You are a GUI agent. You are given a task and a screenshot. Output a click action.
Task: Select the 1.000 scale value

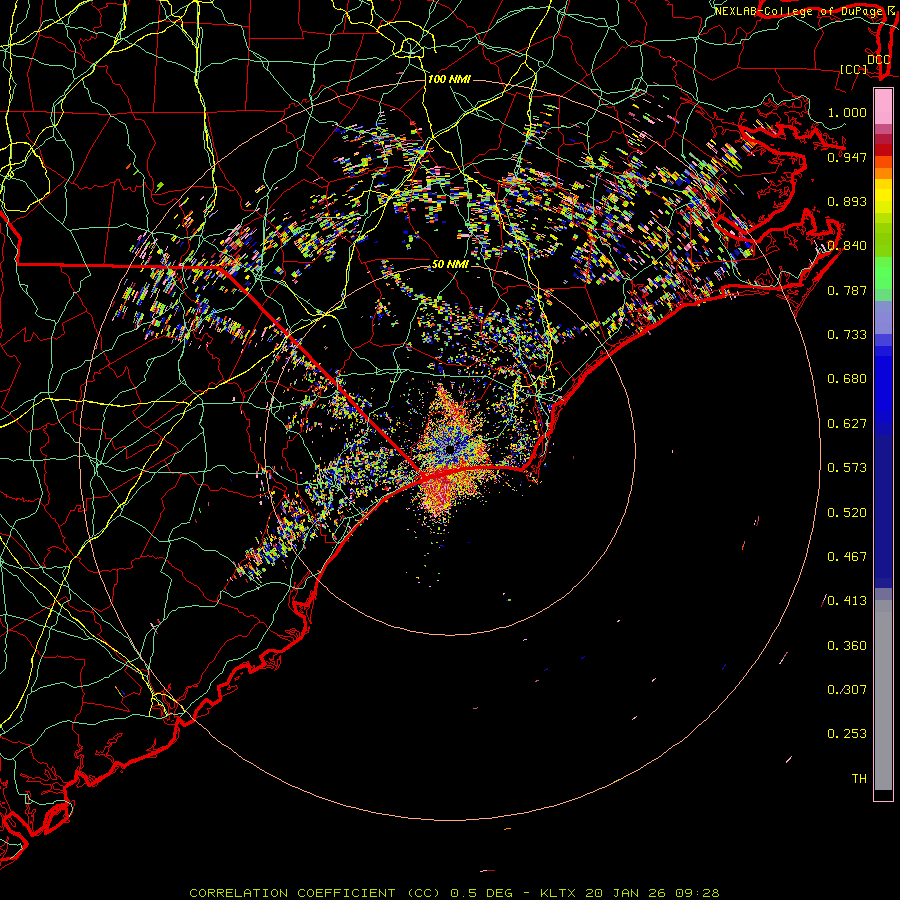(847, 112)
